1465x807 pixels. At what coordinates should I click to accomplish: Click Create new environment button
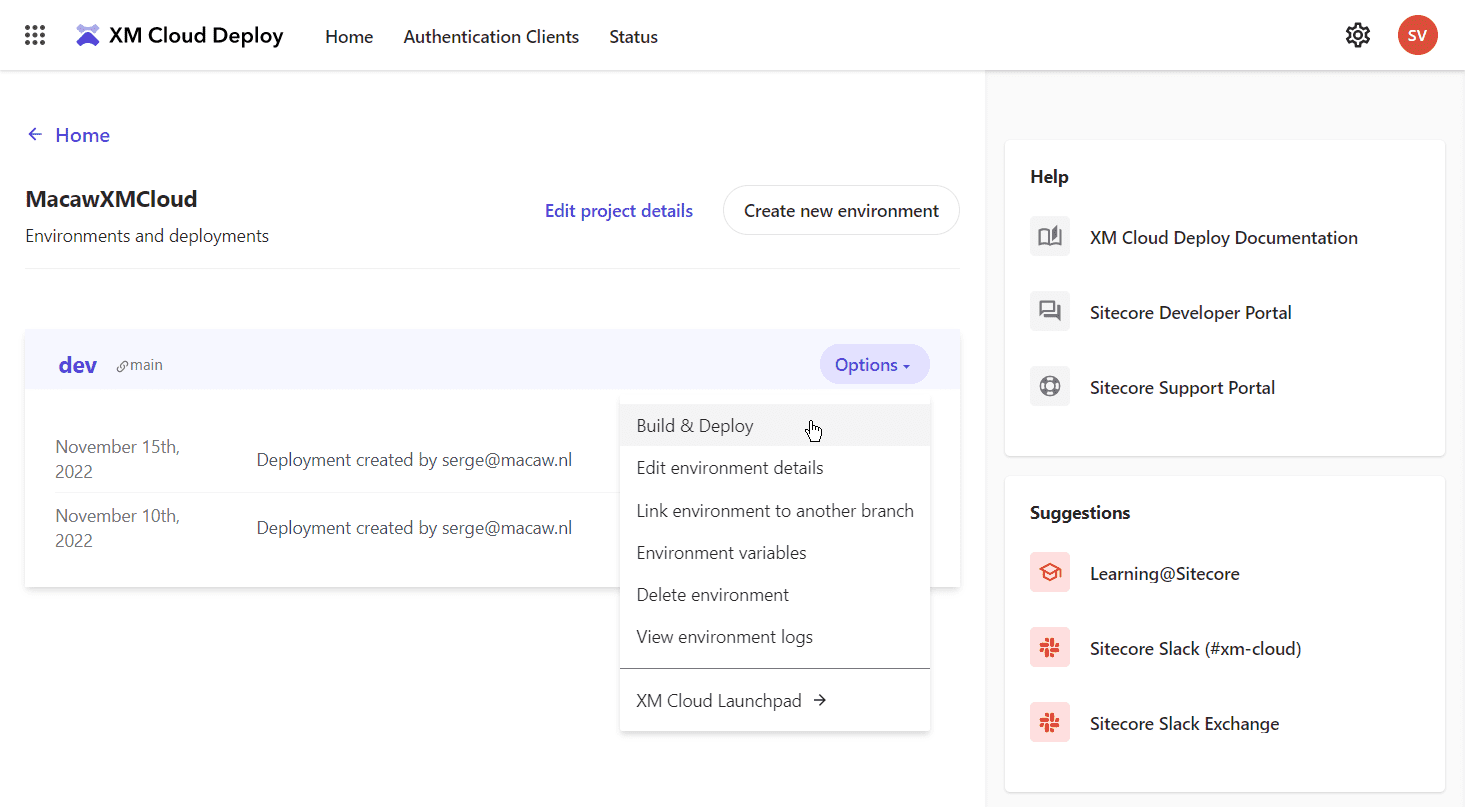tap(841, 210)
